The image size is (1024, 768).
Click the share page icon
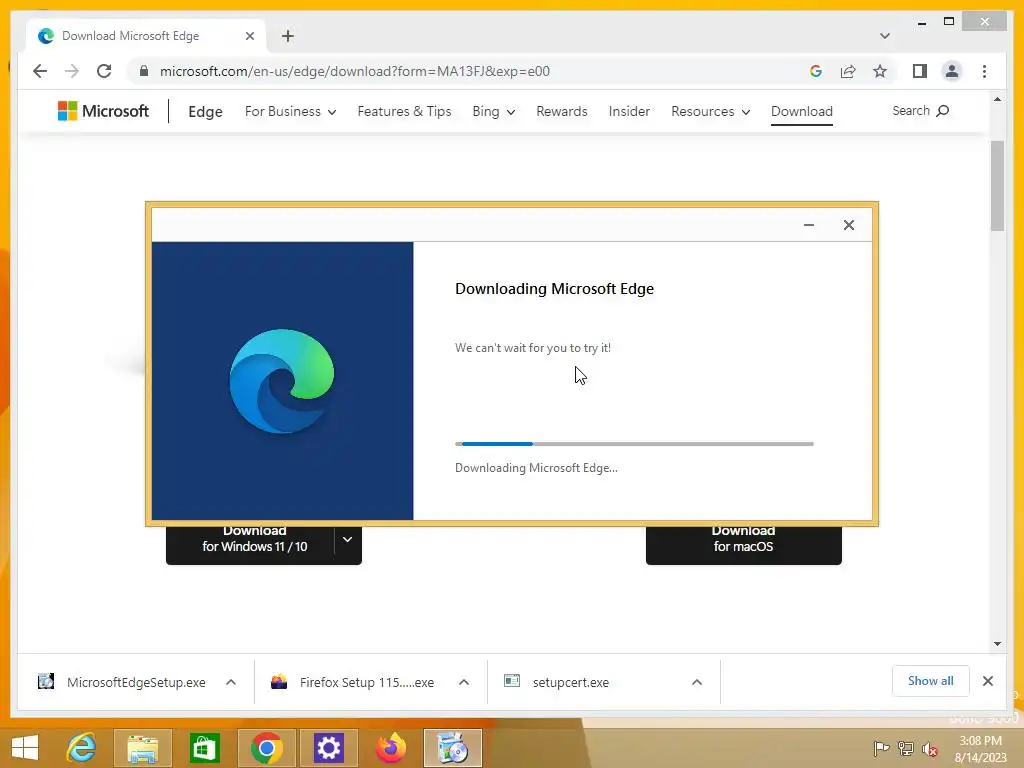click(x=848, y=71)
